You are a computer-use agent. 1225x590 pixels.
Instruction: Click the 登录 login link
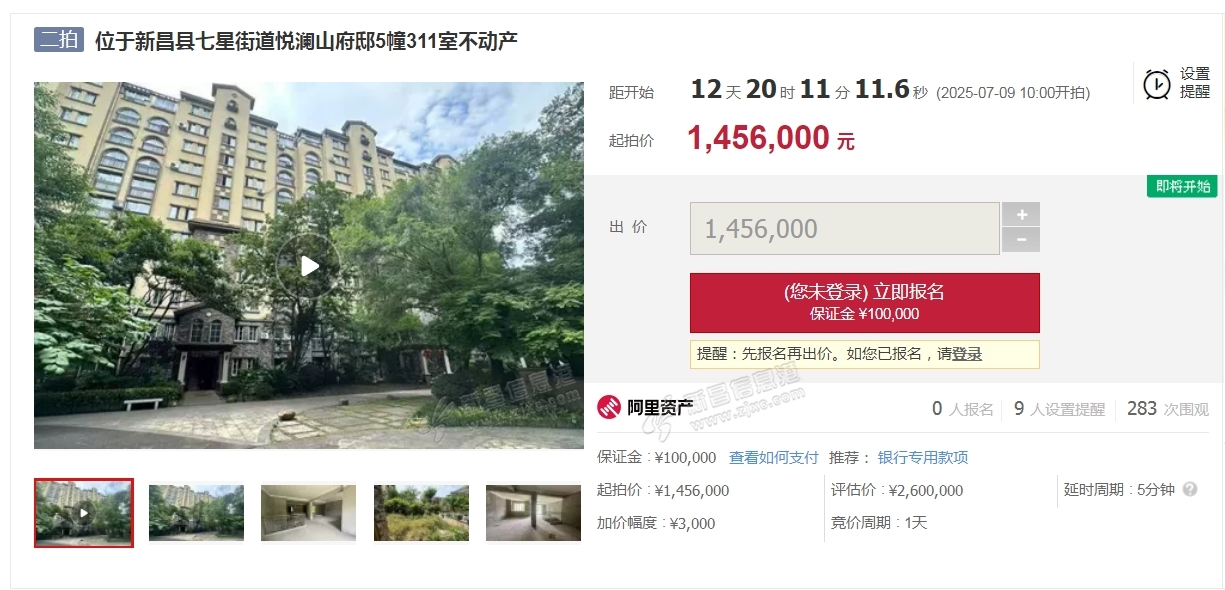point(967,354)
